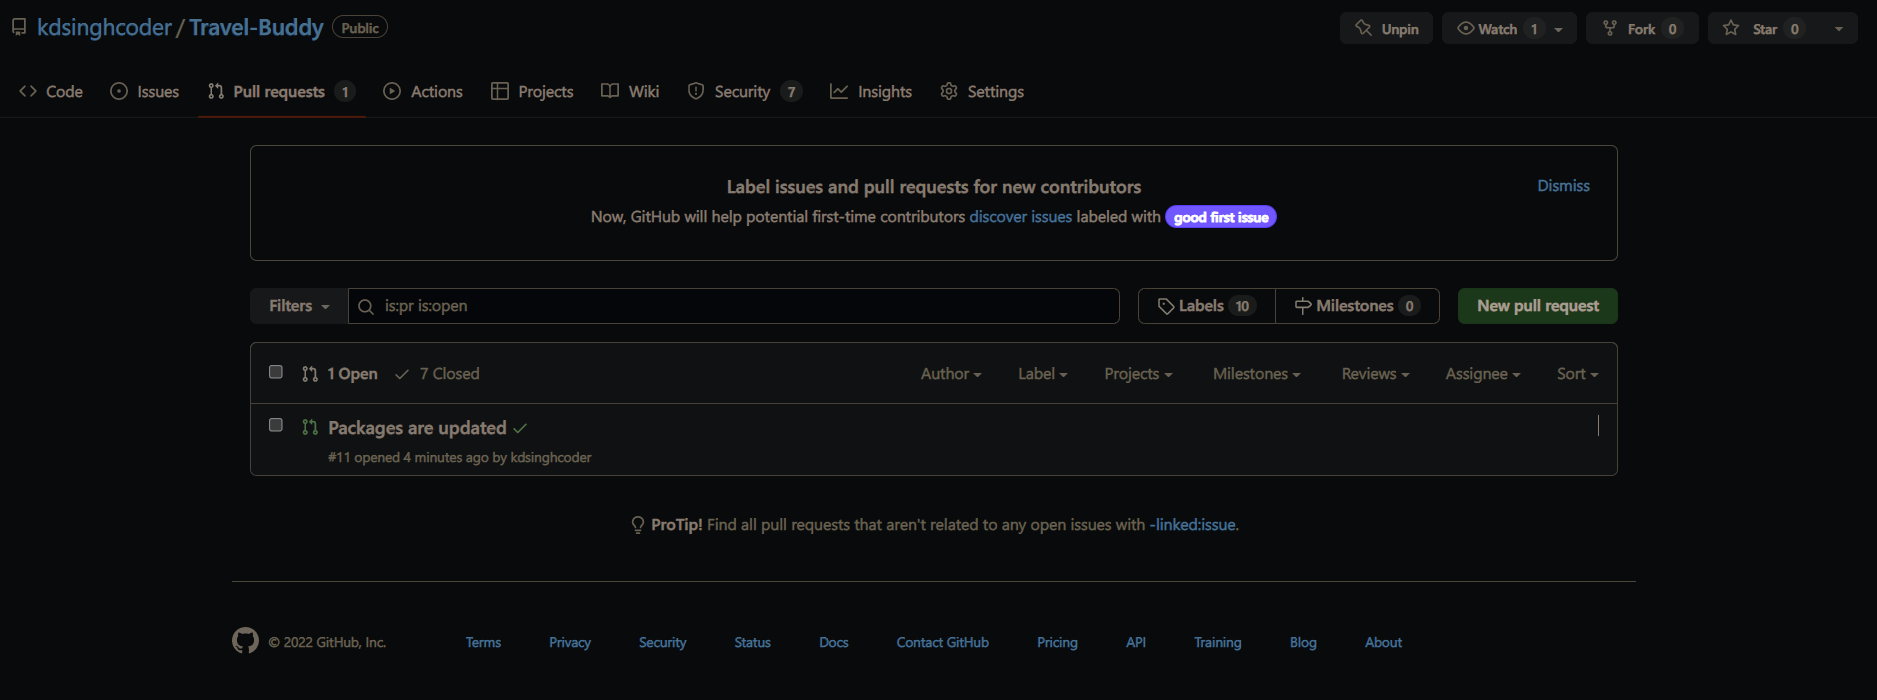Click the search magnifier icon
The height and width of the screenshot is (700, 1877).
[366, 306]
